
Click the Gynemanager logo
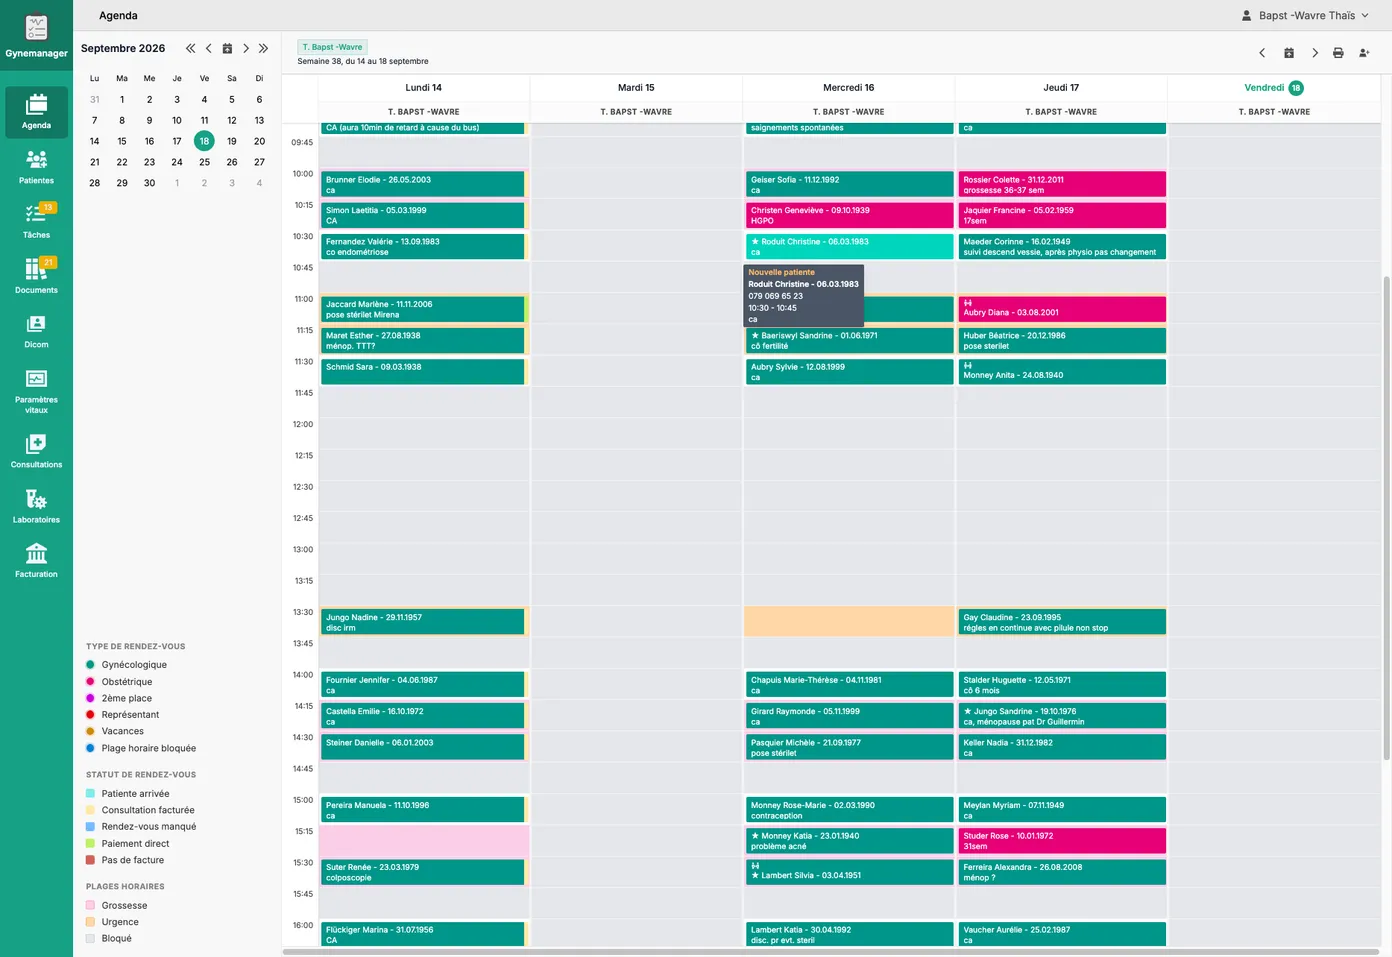(36, 34)
